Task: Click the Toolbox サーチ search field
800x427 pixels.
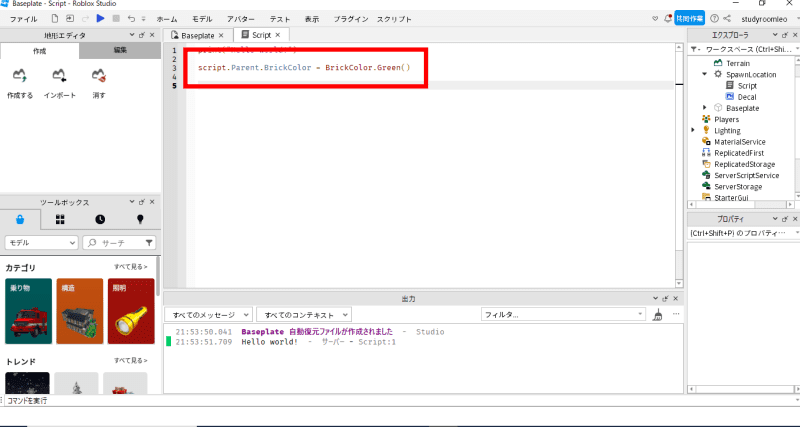Action: coord(118,242)
